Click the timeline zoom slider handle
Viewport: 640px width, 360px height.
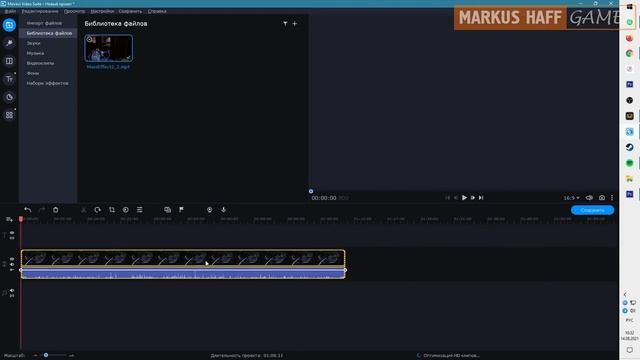pos(46,355)
